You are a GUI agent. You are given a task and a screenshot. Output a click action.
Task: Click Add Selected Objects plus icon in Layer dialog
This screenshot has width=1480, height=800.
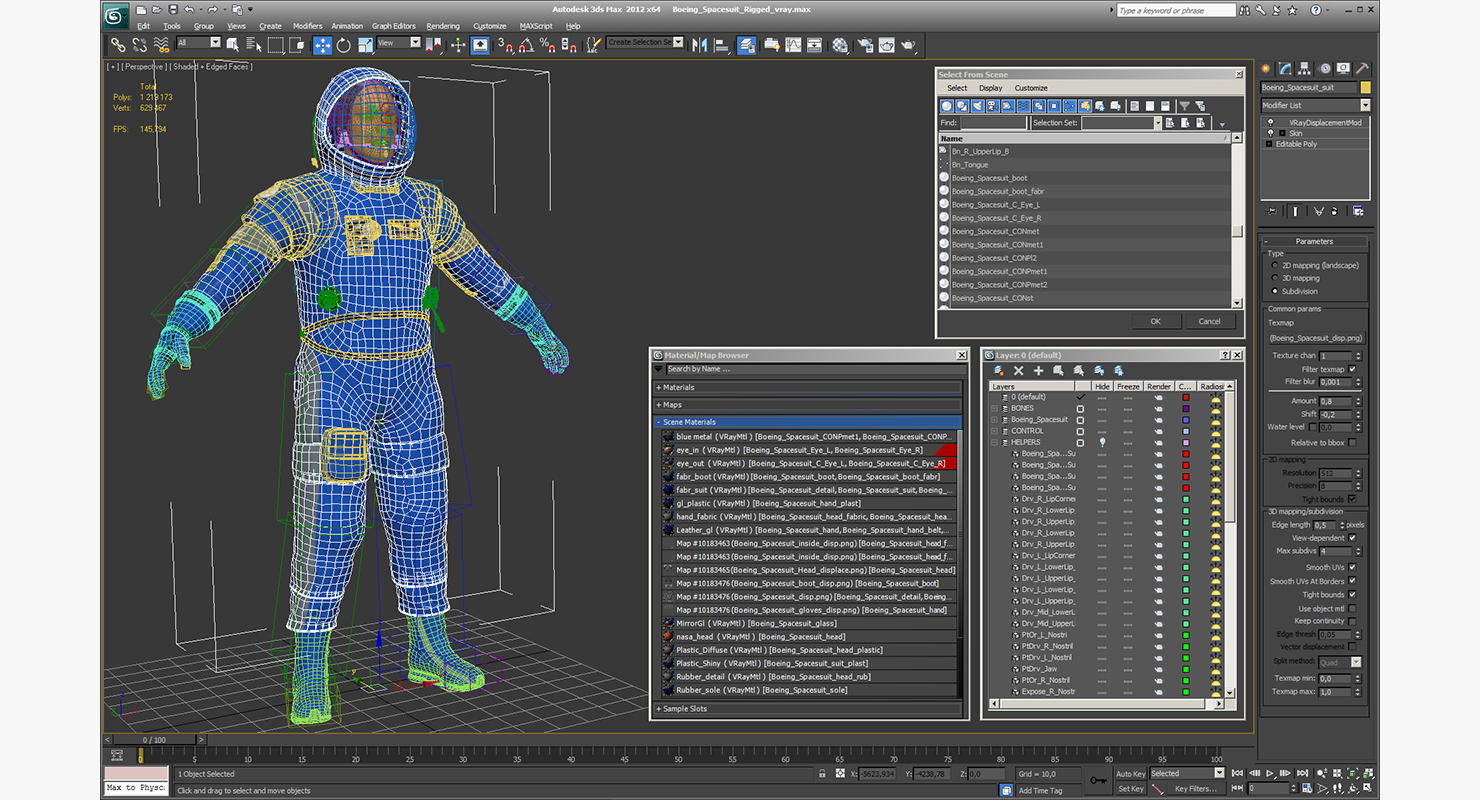[x=1038, y=370]
